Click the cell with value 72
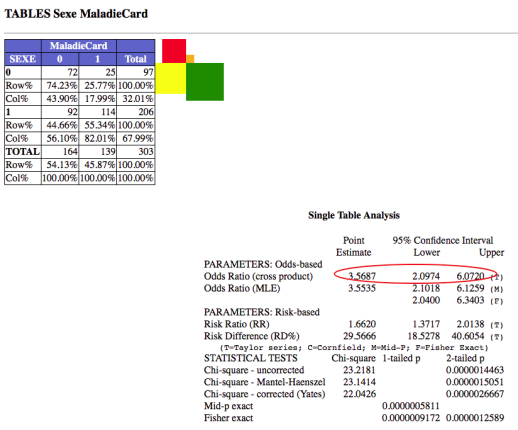The width and height of the screenshot is (518, 430). pos(60,72)
